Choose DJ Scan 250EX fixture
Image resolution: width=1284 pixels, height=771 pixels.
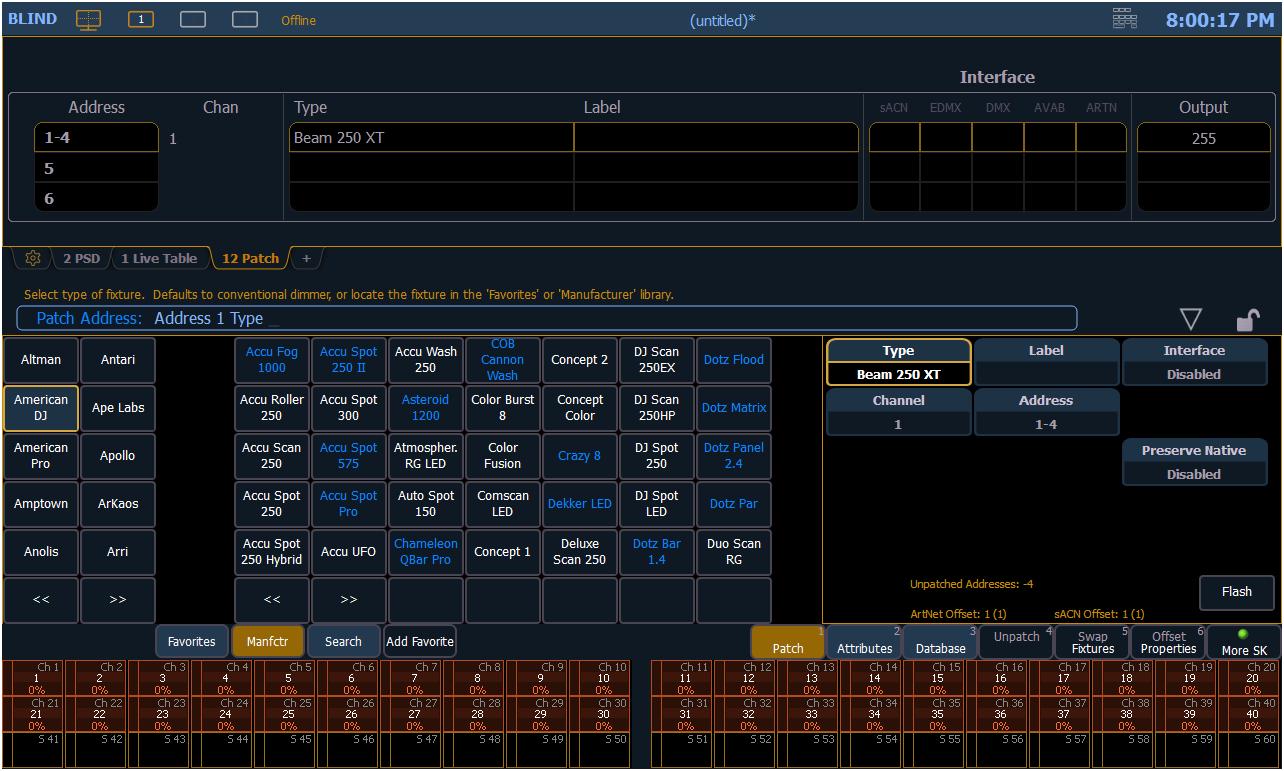[657, 360]
